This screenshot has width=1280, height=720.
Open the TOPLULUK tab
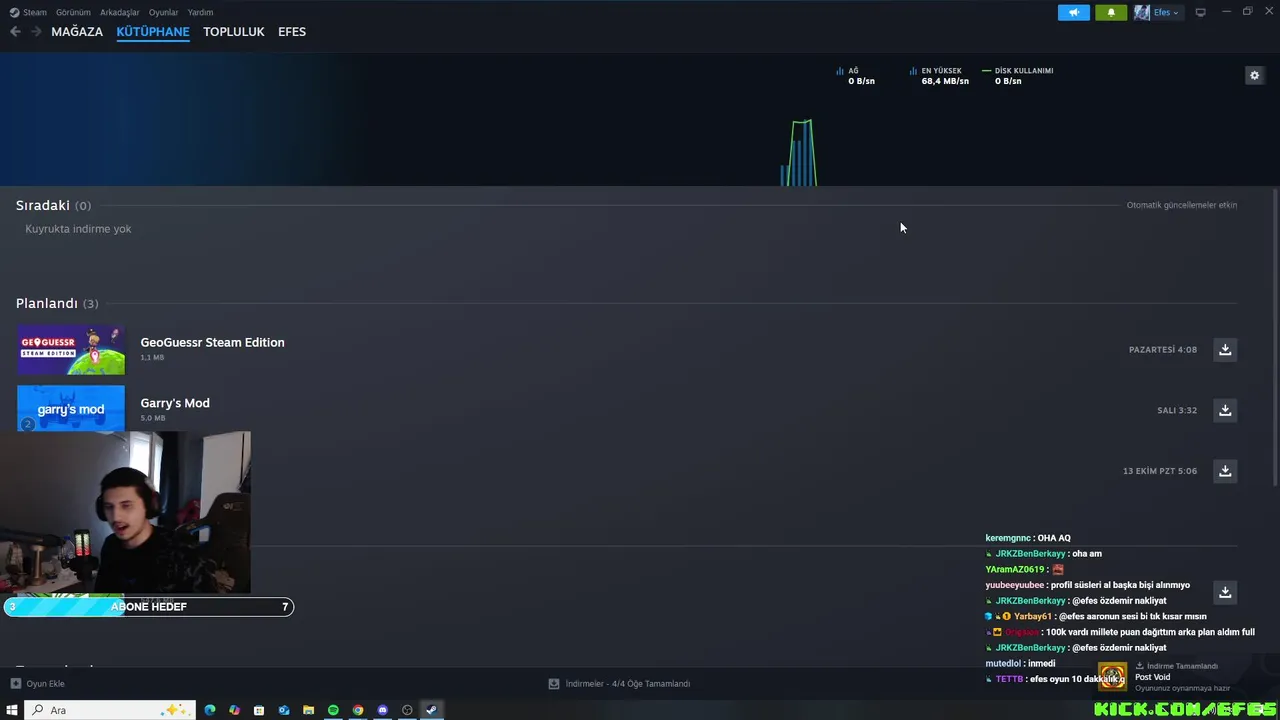tap(234, 32)
